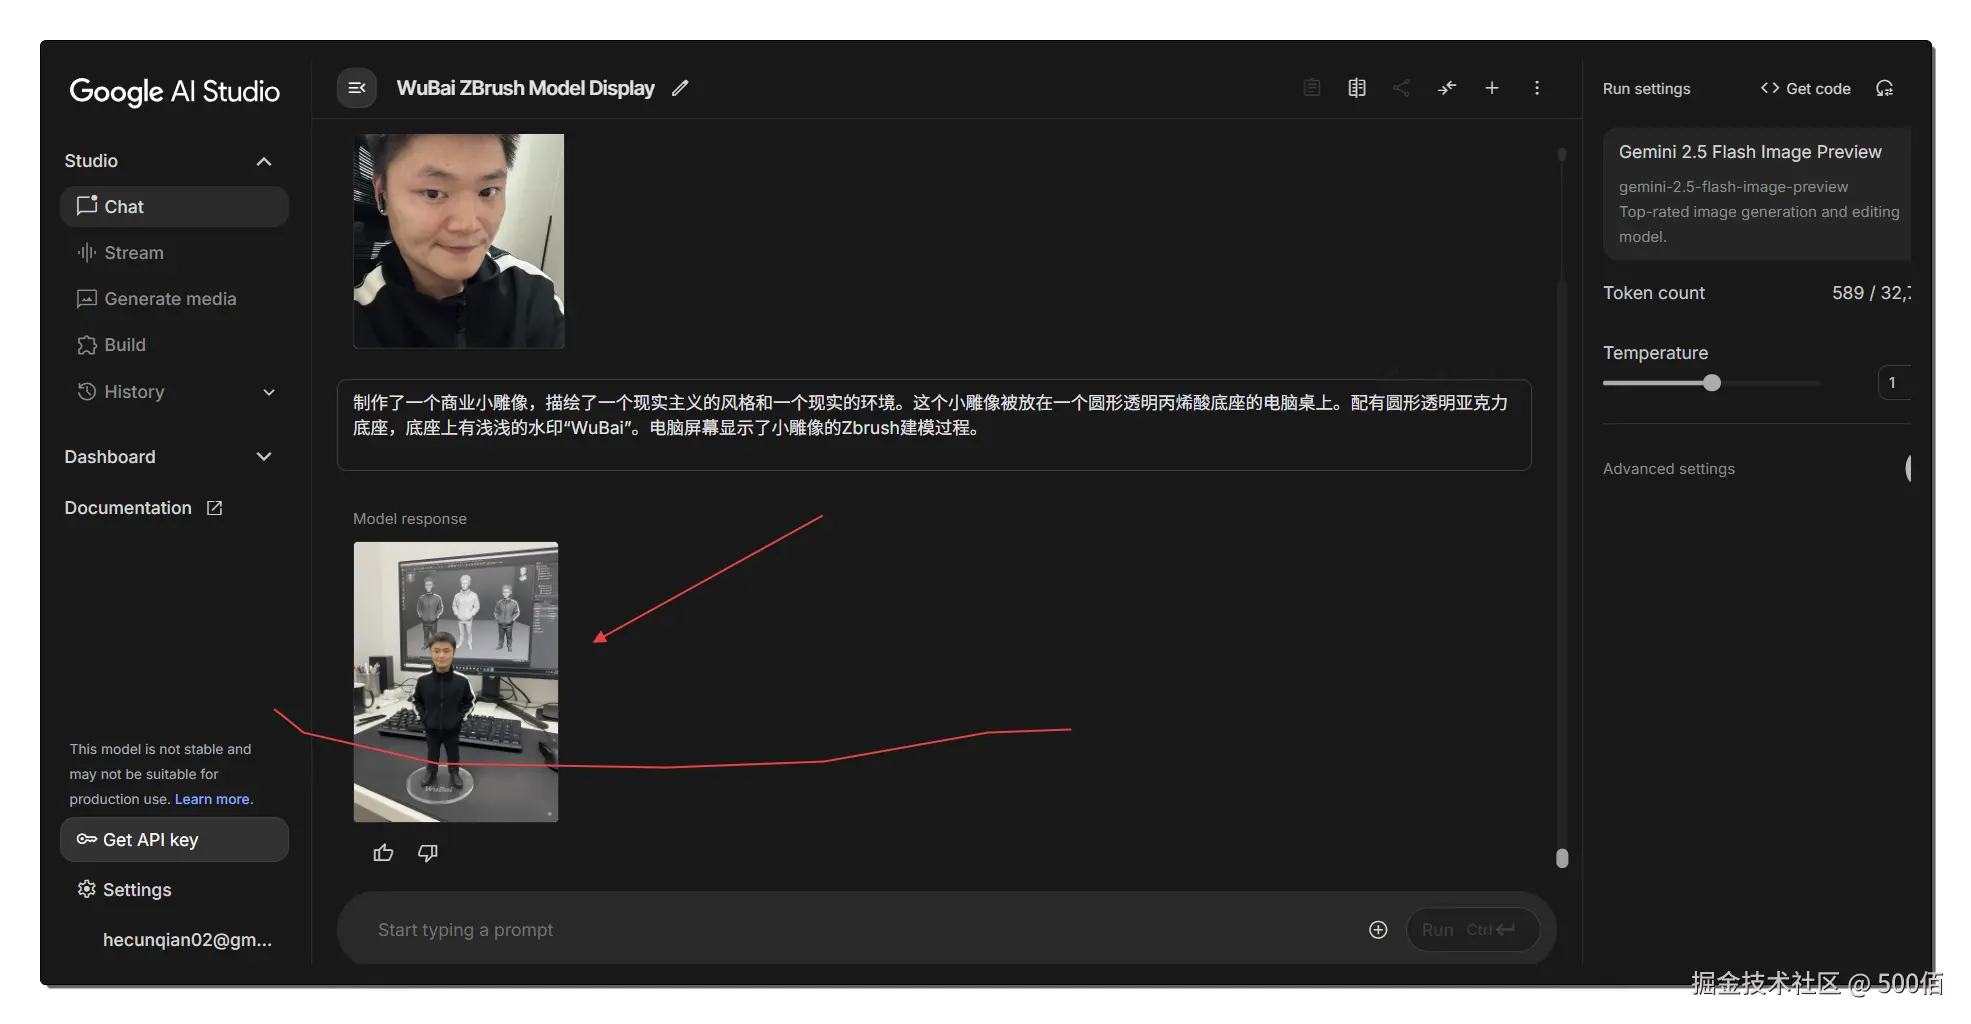Open the Stream page
This screenshot has width=1971, height=1024.
coord(174,253)
